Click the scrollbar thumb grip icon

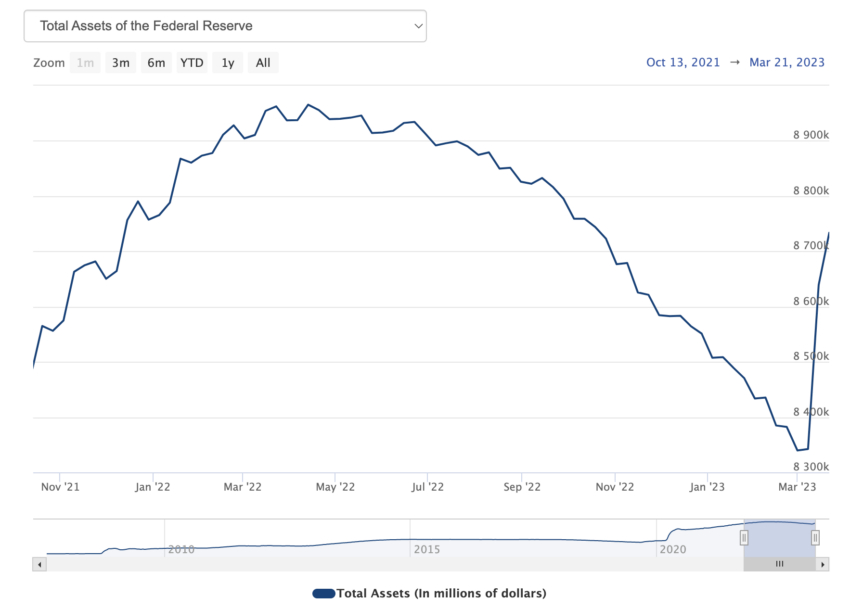[780, 564]
